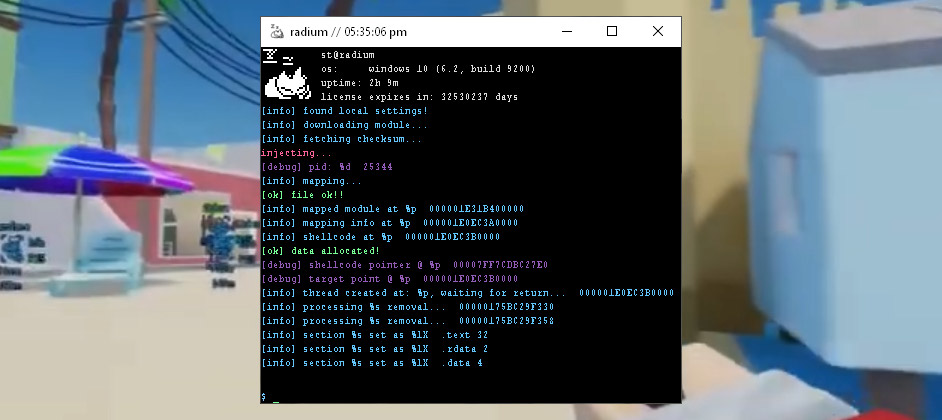Click the 'processing %s removal' line ending F358

[407, 321]
